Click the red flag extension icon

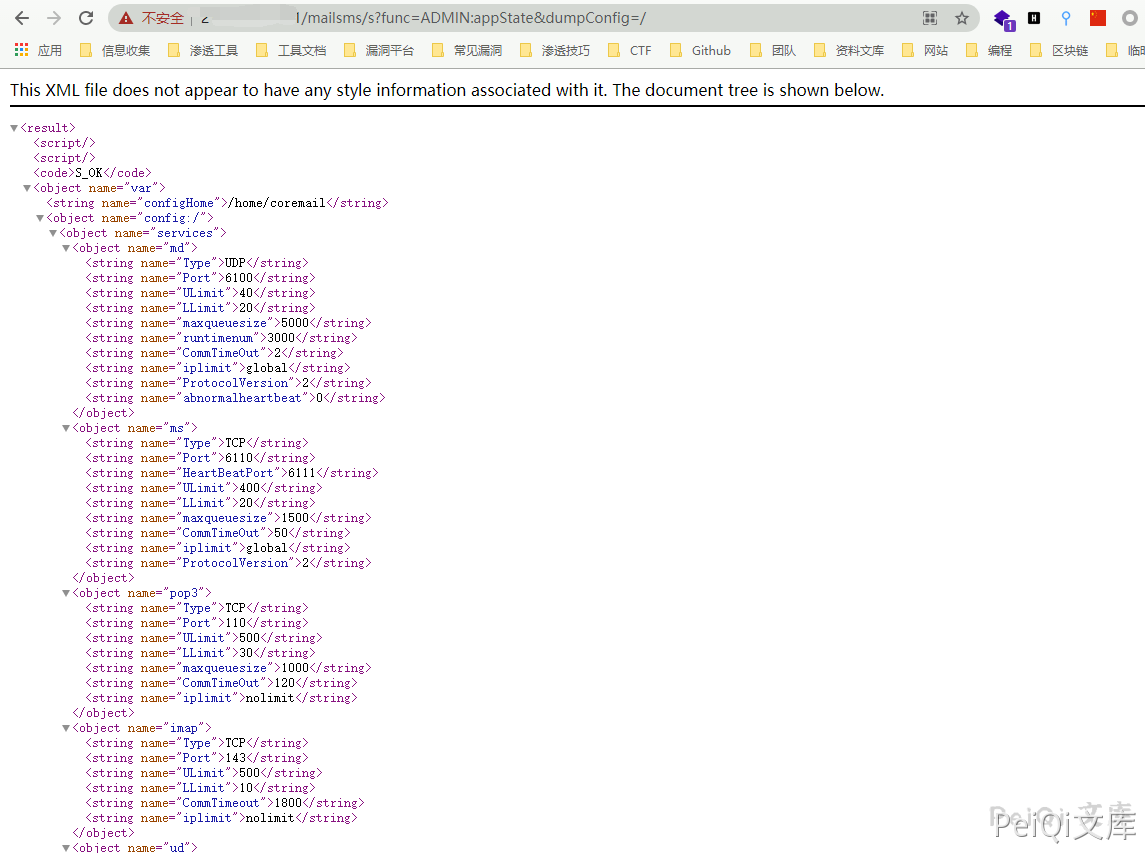click(x=1098, y=18)
